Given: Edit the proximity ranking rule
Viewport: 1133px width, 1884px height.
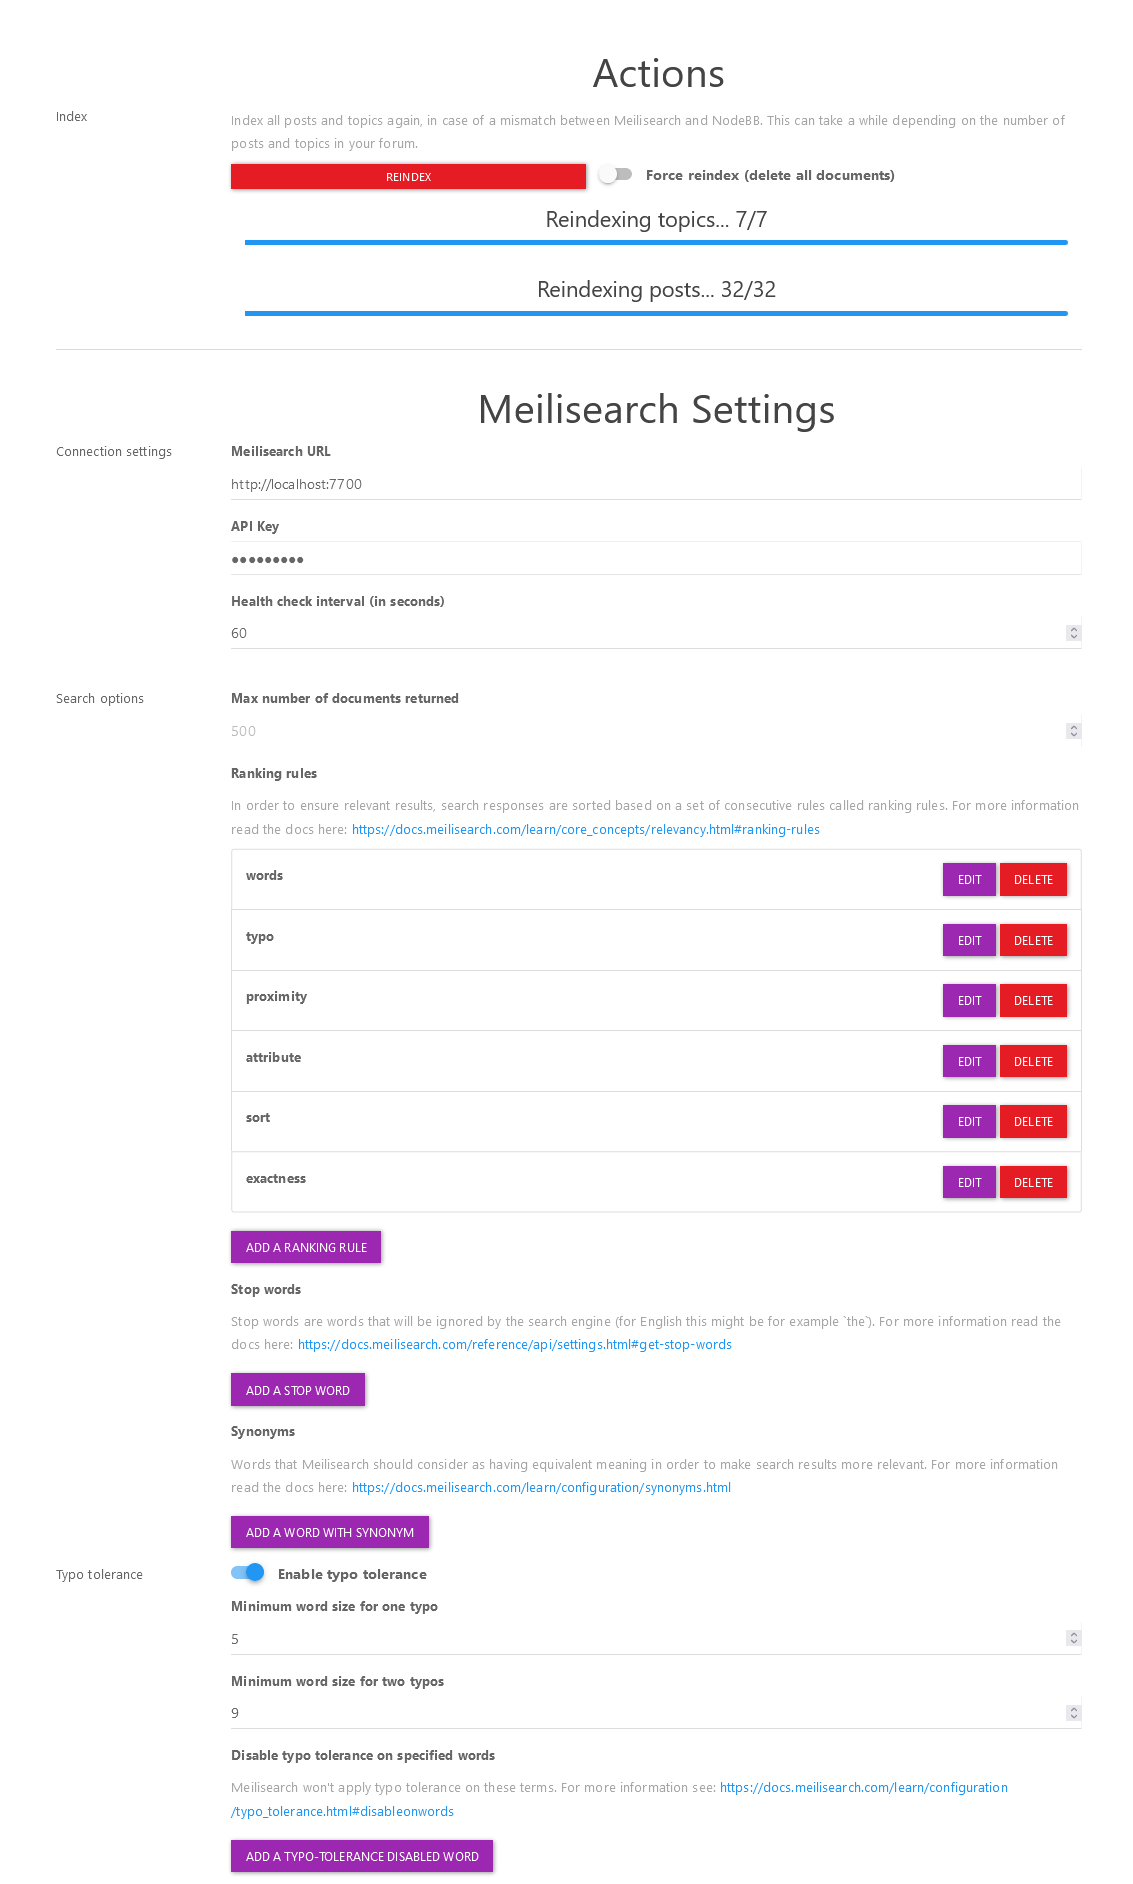Looking at the screenshot, I should [969, 1001].
